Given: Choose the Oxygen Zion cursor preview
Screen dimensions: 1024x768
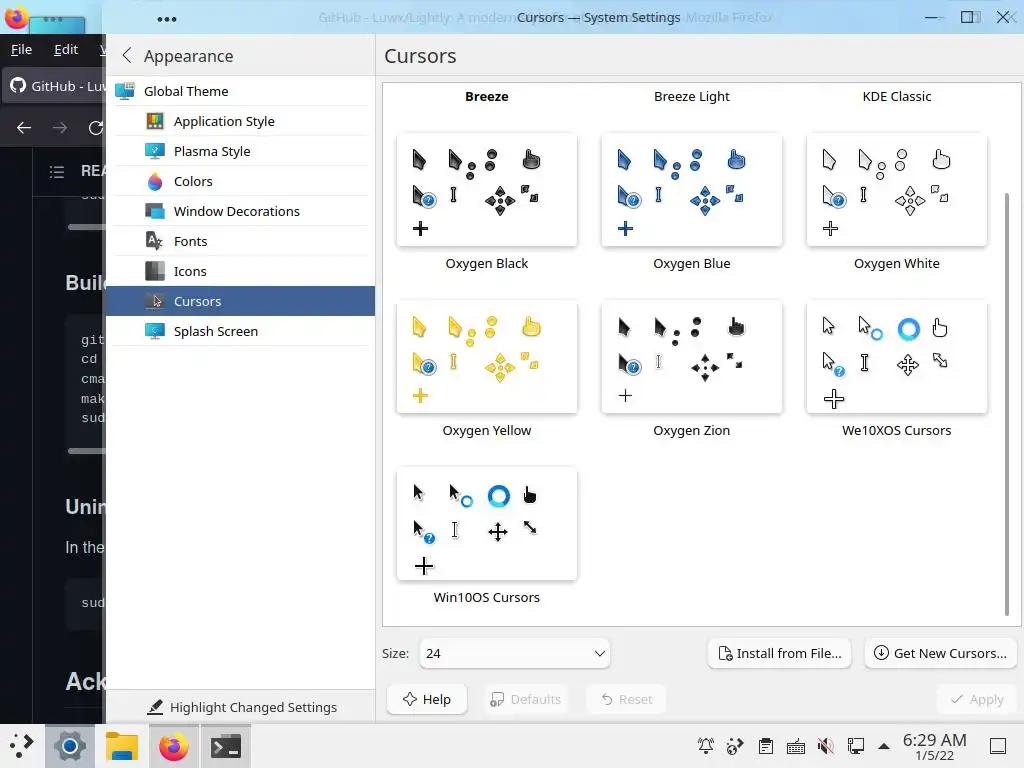Looking at the screenshot, I should coord(692,357).
